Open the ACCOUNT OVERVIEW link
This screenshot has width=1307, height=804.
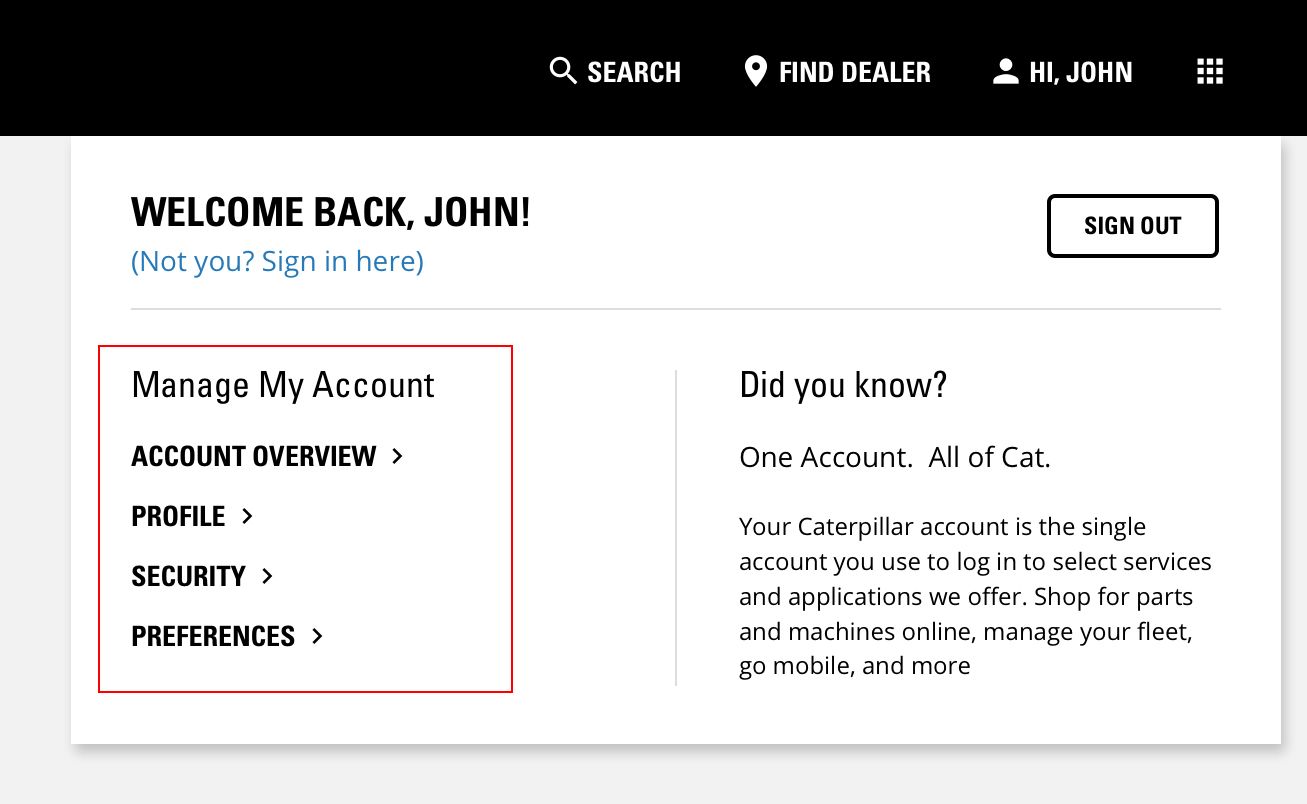253,457
